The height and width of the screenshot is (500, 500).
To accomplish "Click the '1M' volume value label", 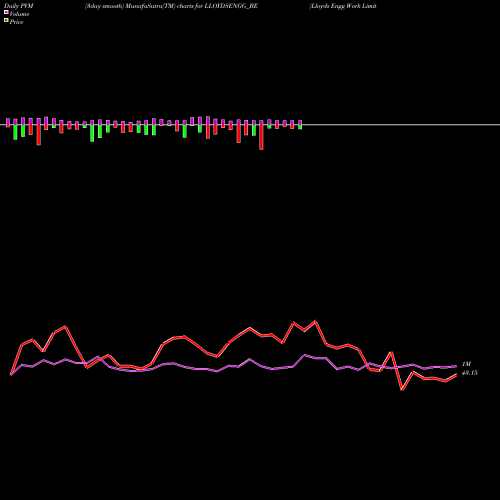I will tap(466, 364).
